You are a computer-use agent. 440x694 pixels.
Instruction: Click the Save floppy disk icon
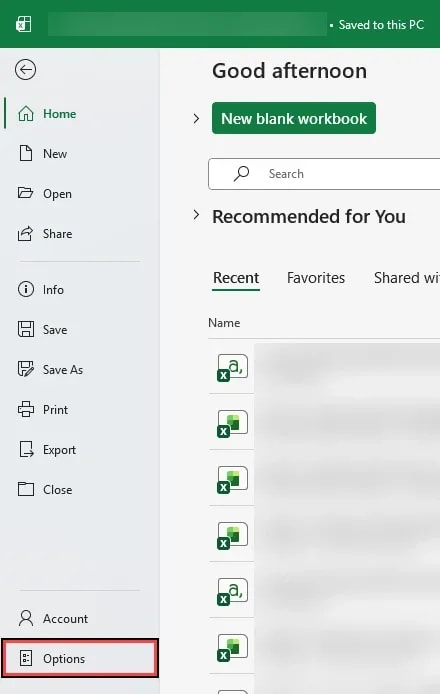26,329
